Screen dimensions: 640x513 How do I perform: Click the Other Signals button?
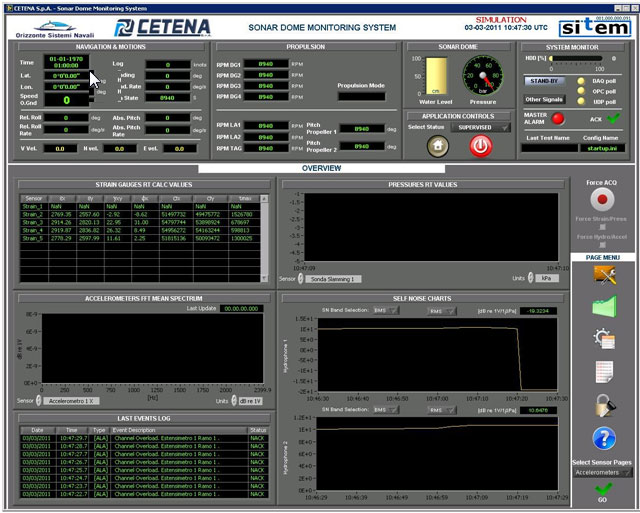[544, 99]
